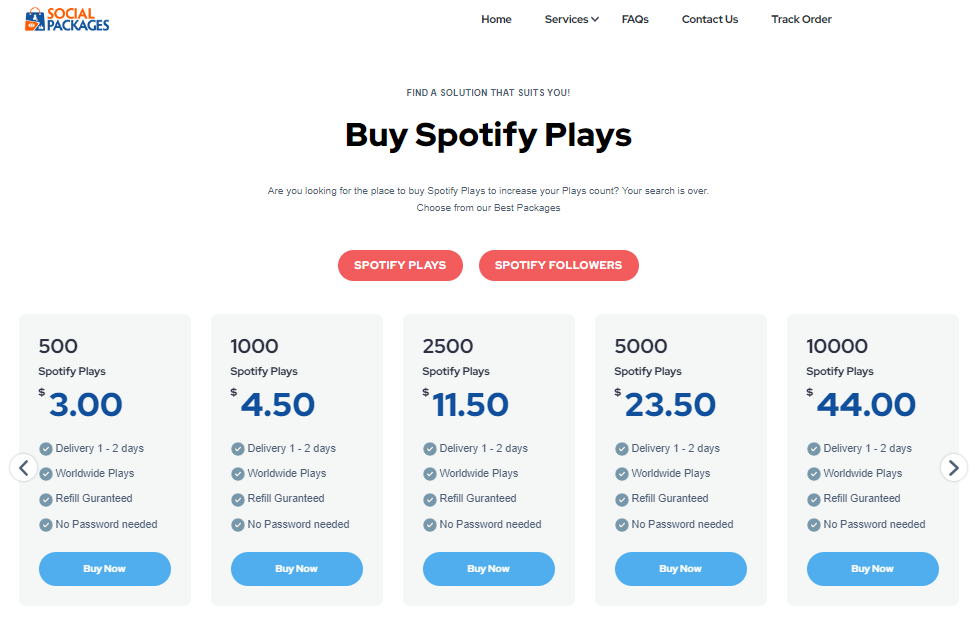
Task: Click checkmark icon beside 2500 plan Refill Guranteed
Action: [429, 499]
